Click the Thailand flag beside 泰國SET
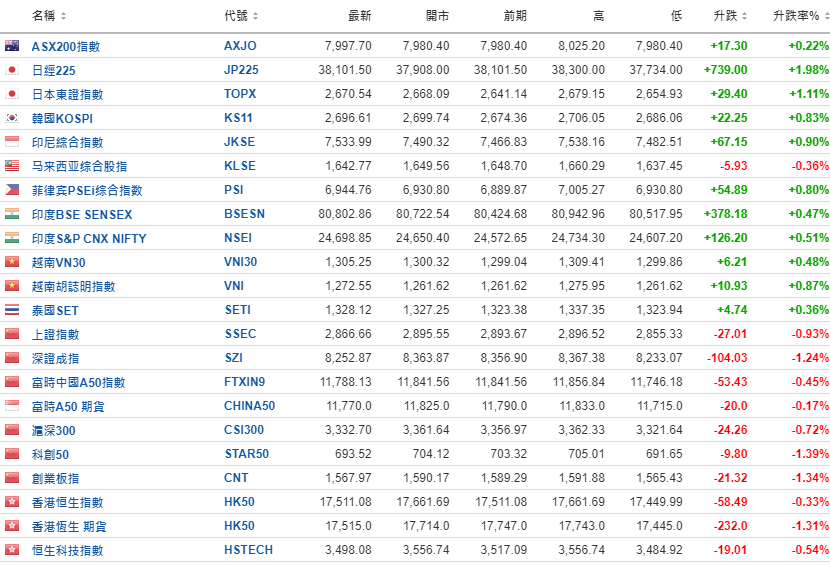The width and height of the screenshot is (830, 565). (12, 310)
